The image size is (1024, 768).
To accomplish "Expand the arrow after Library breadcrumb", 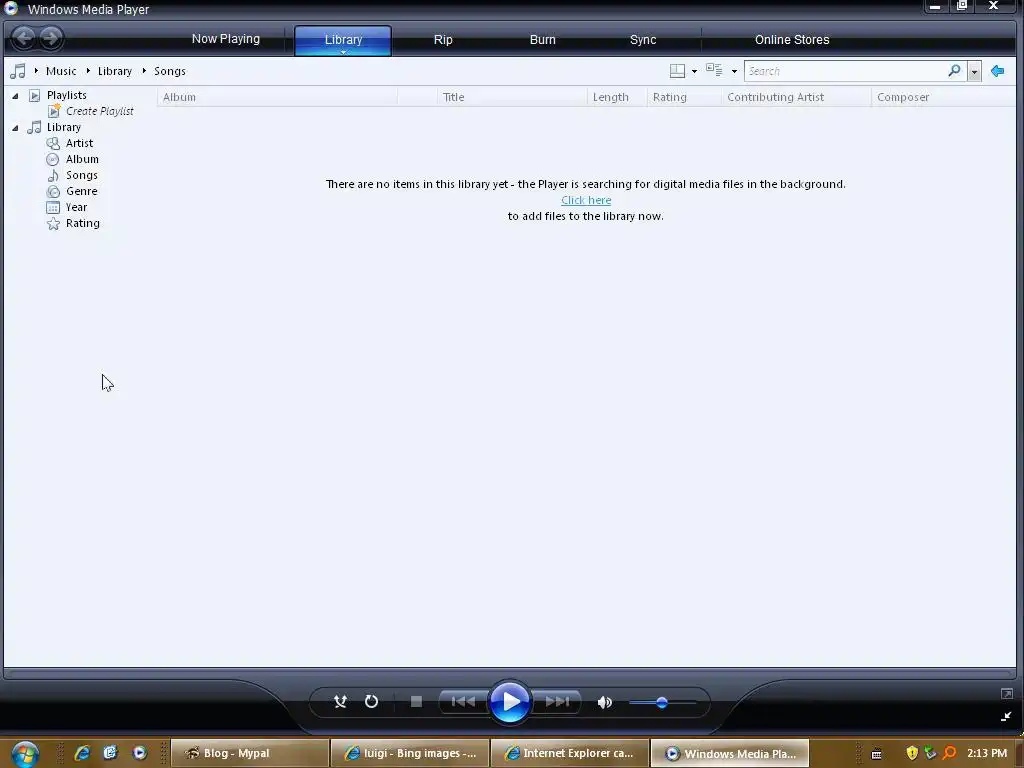I will (144, 71).
